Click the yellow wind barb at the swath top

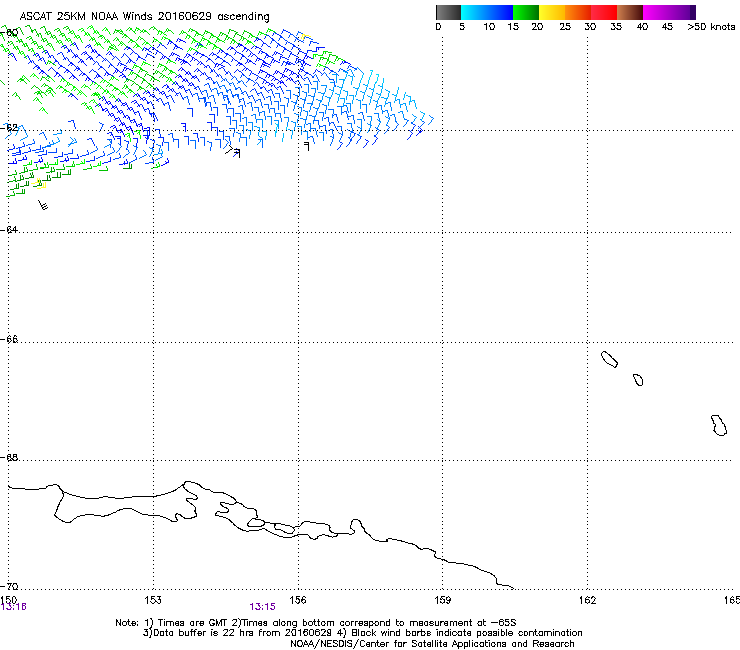pos(305,36)
